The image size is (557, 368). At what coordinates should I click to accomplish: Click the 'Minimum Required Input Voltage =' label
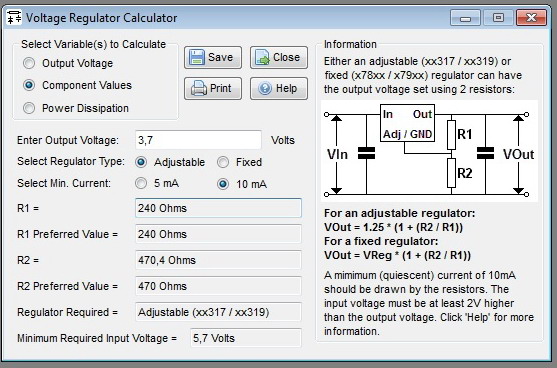click(x=97, y=338)
